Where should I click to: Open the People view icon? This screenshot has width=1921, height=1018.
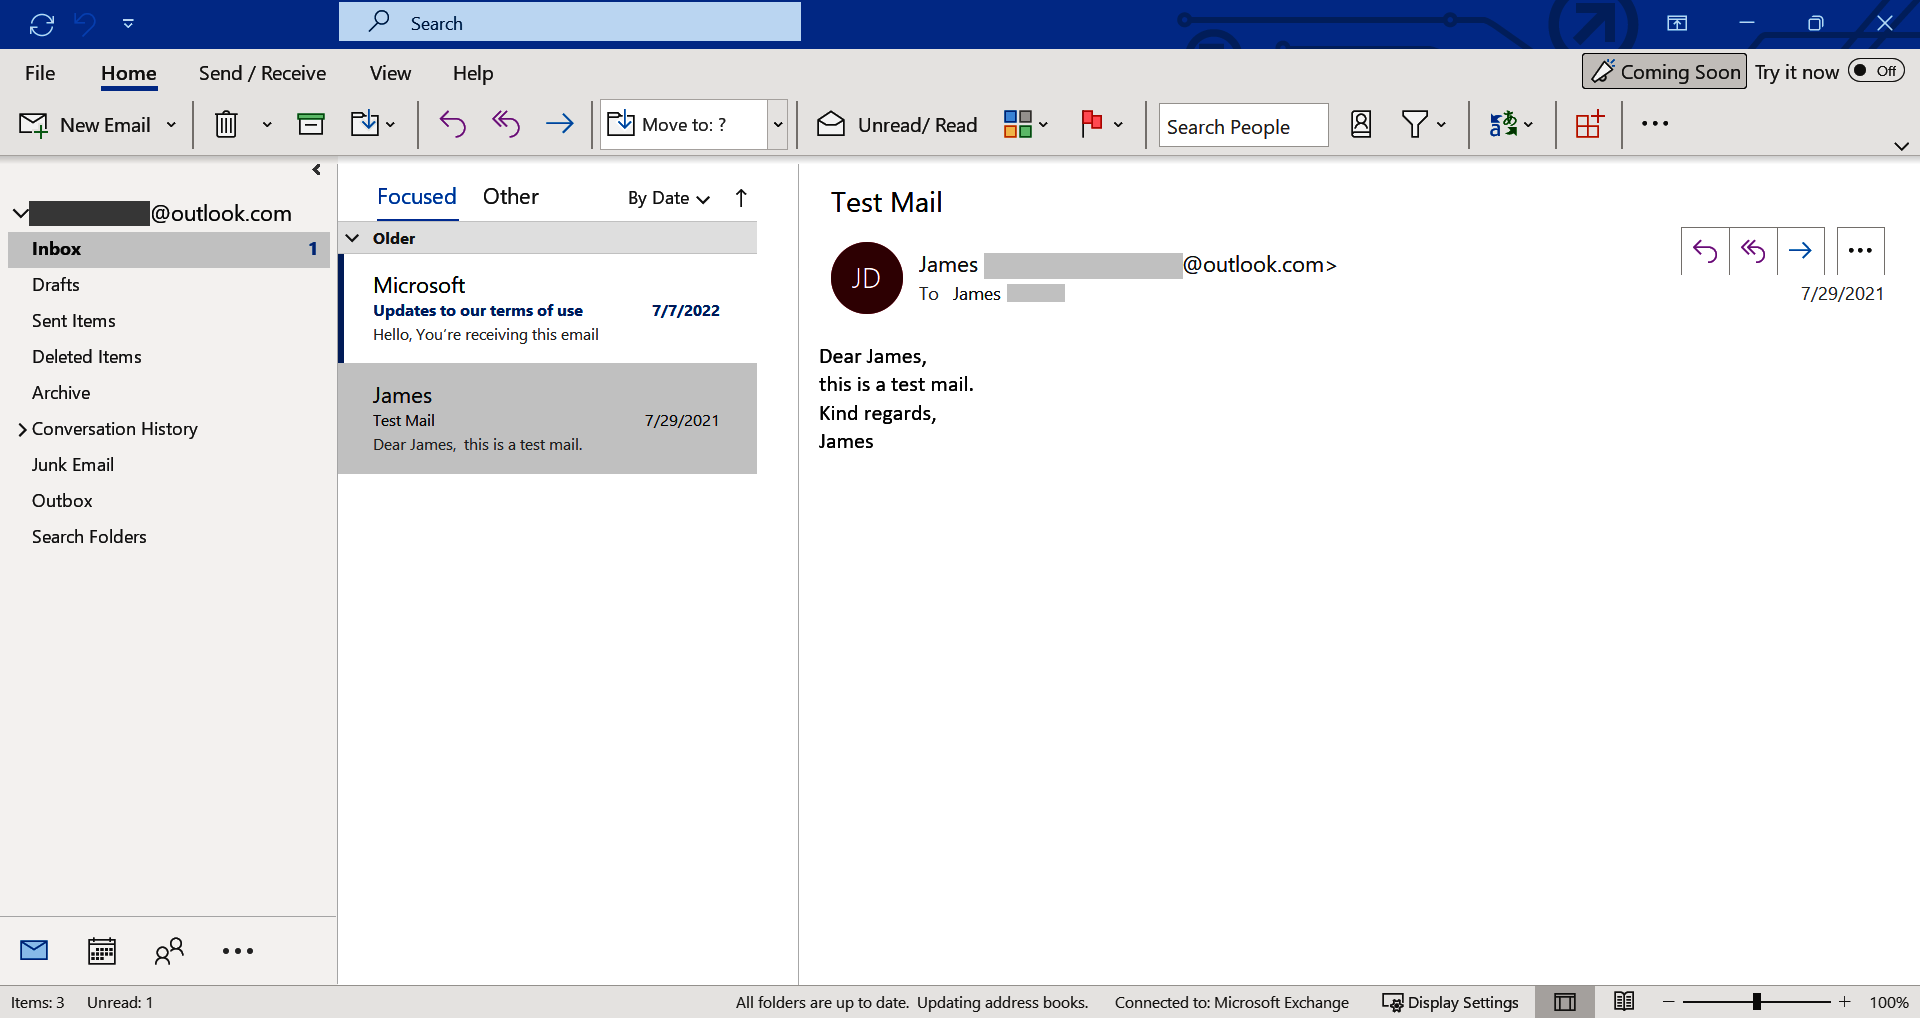(169, 950)
